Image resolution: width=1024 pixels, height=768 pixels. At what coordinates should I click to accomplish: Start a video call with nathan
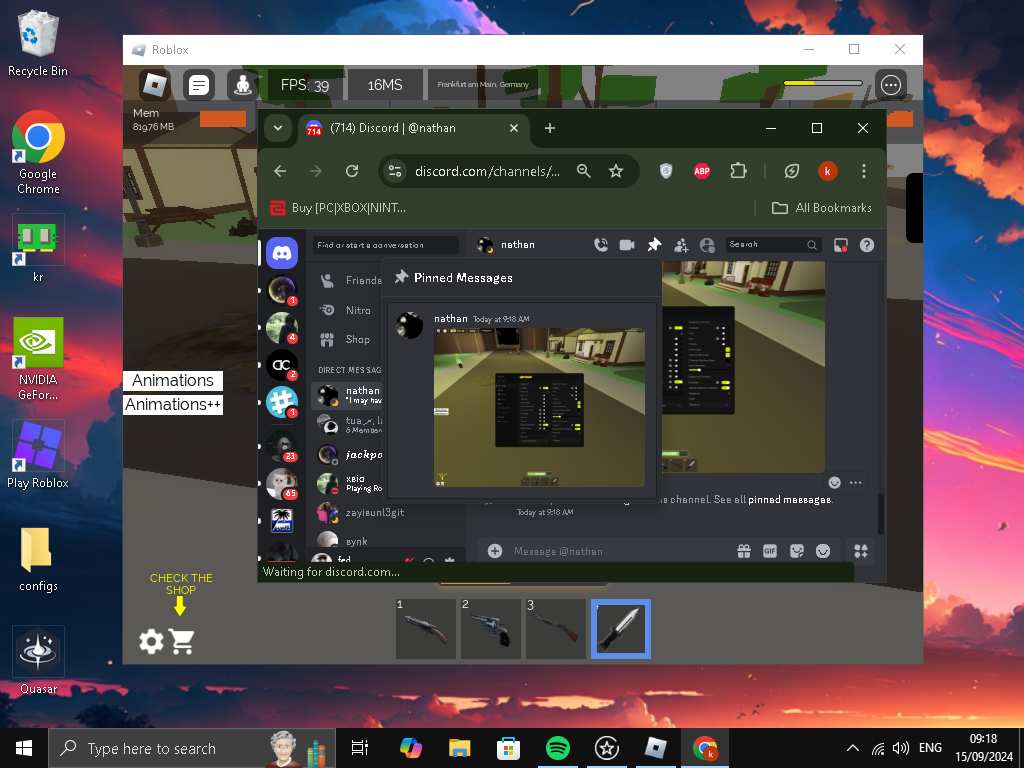coord(627,245)
